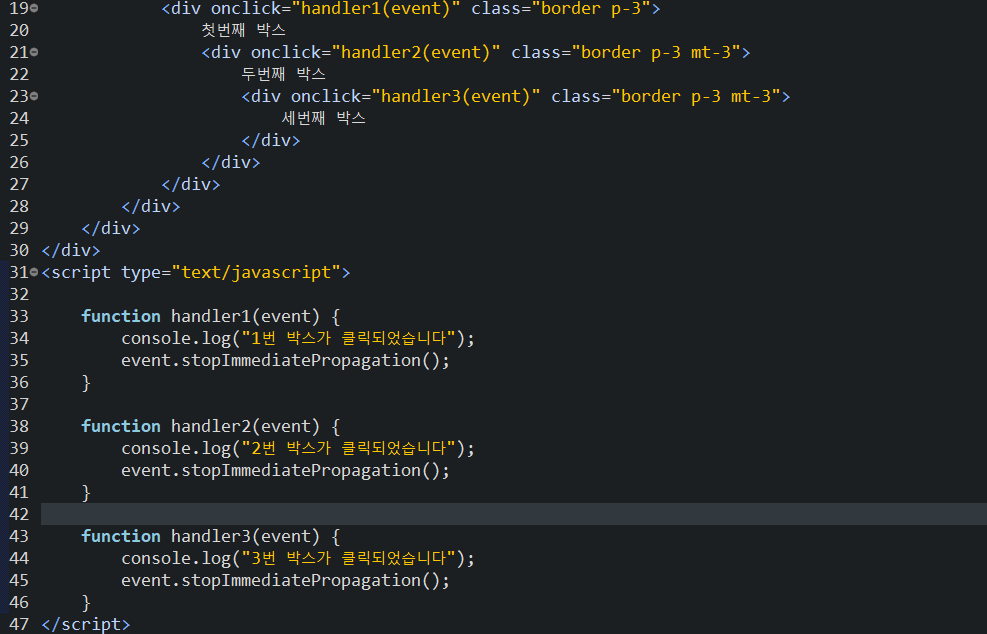
Task: Click the closing </div> tag on line 25
Action: [x=271, y=140]
